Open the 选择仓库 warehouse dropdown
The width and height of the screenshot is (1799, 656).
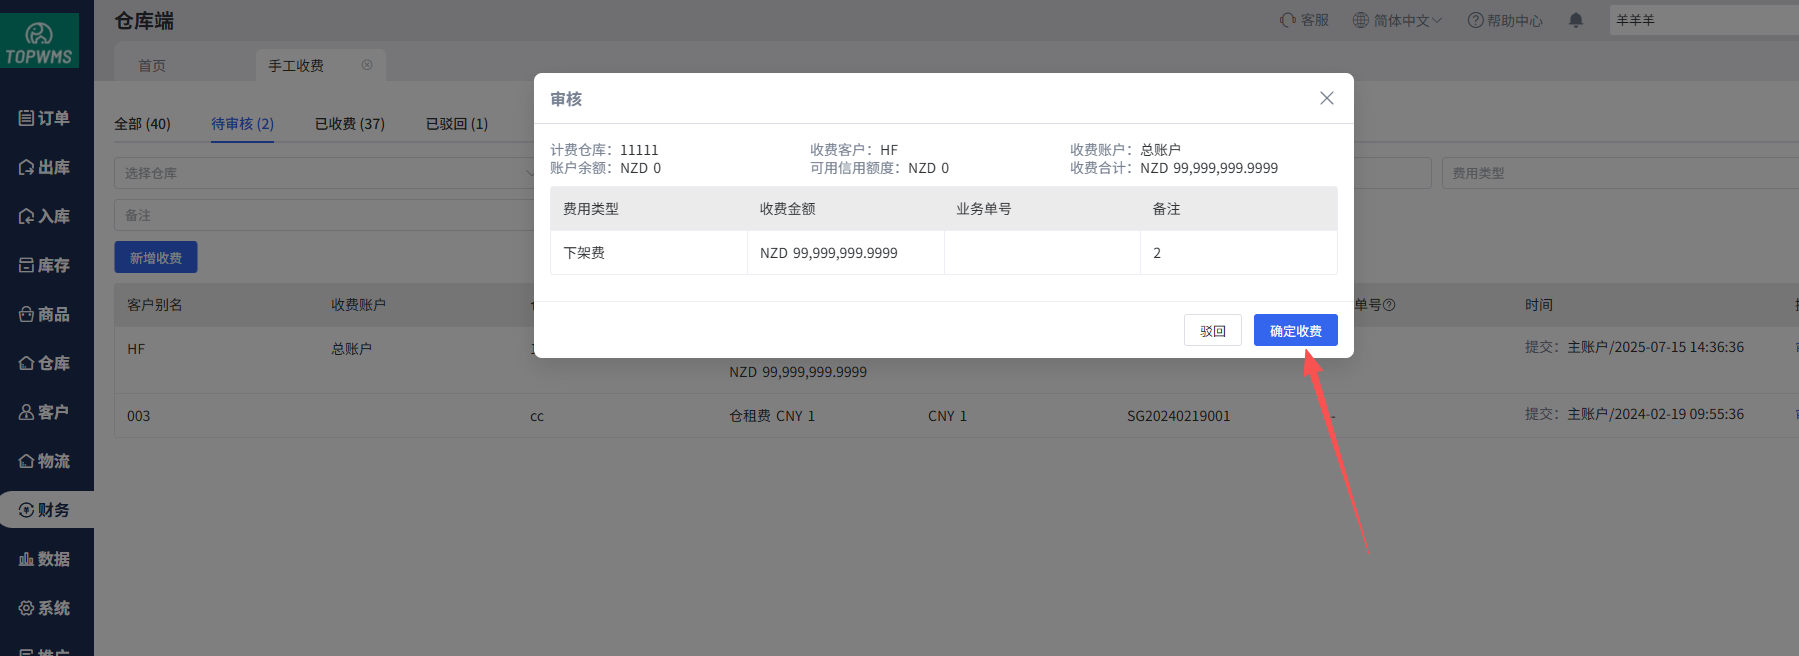tap(328, 173)
